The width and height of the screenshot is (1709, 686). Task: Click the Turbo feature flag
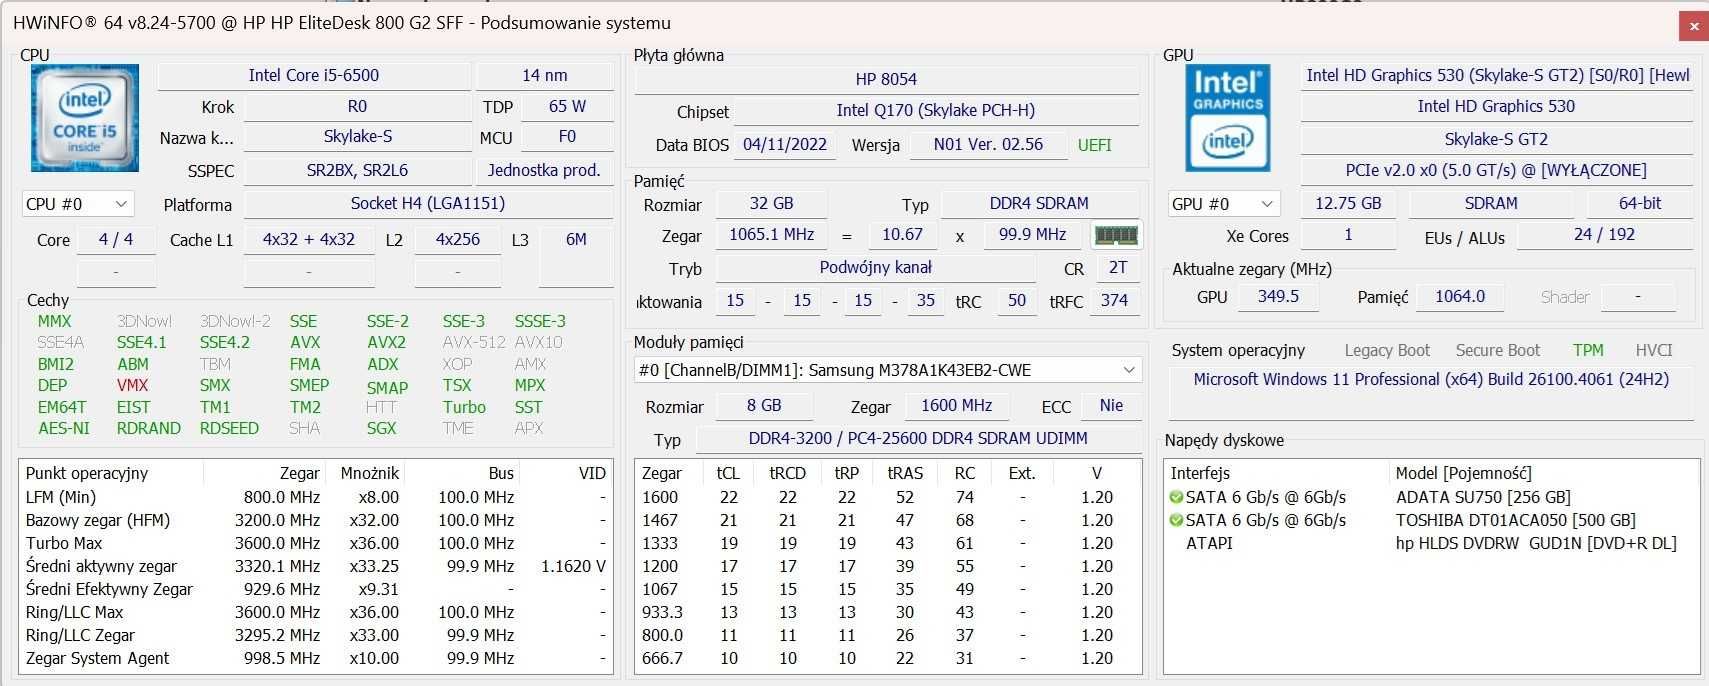(464, 407)
